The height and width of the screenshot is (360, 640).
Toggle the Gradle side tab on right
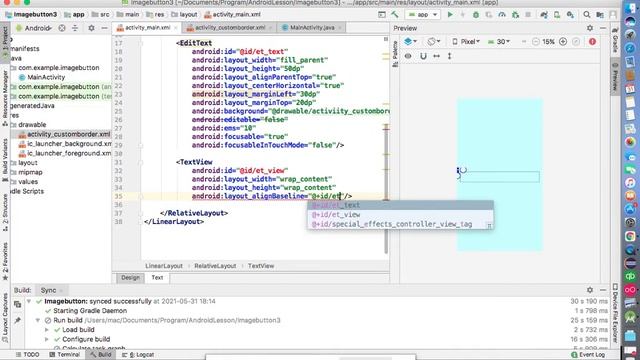pos(615,40)
